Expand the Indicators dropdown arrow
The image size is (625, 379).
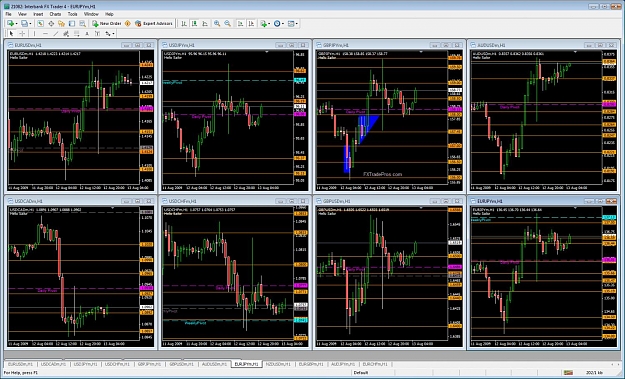point(269,24)
